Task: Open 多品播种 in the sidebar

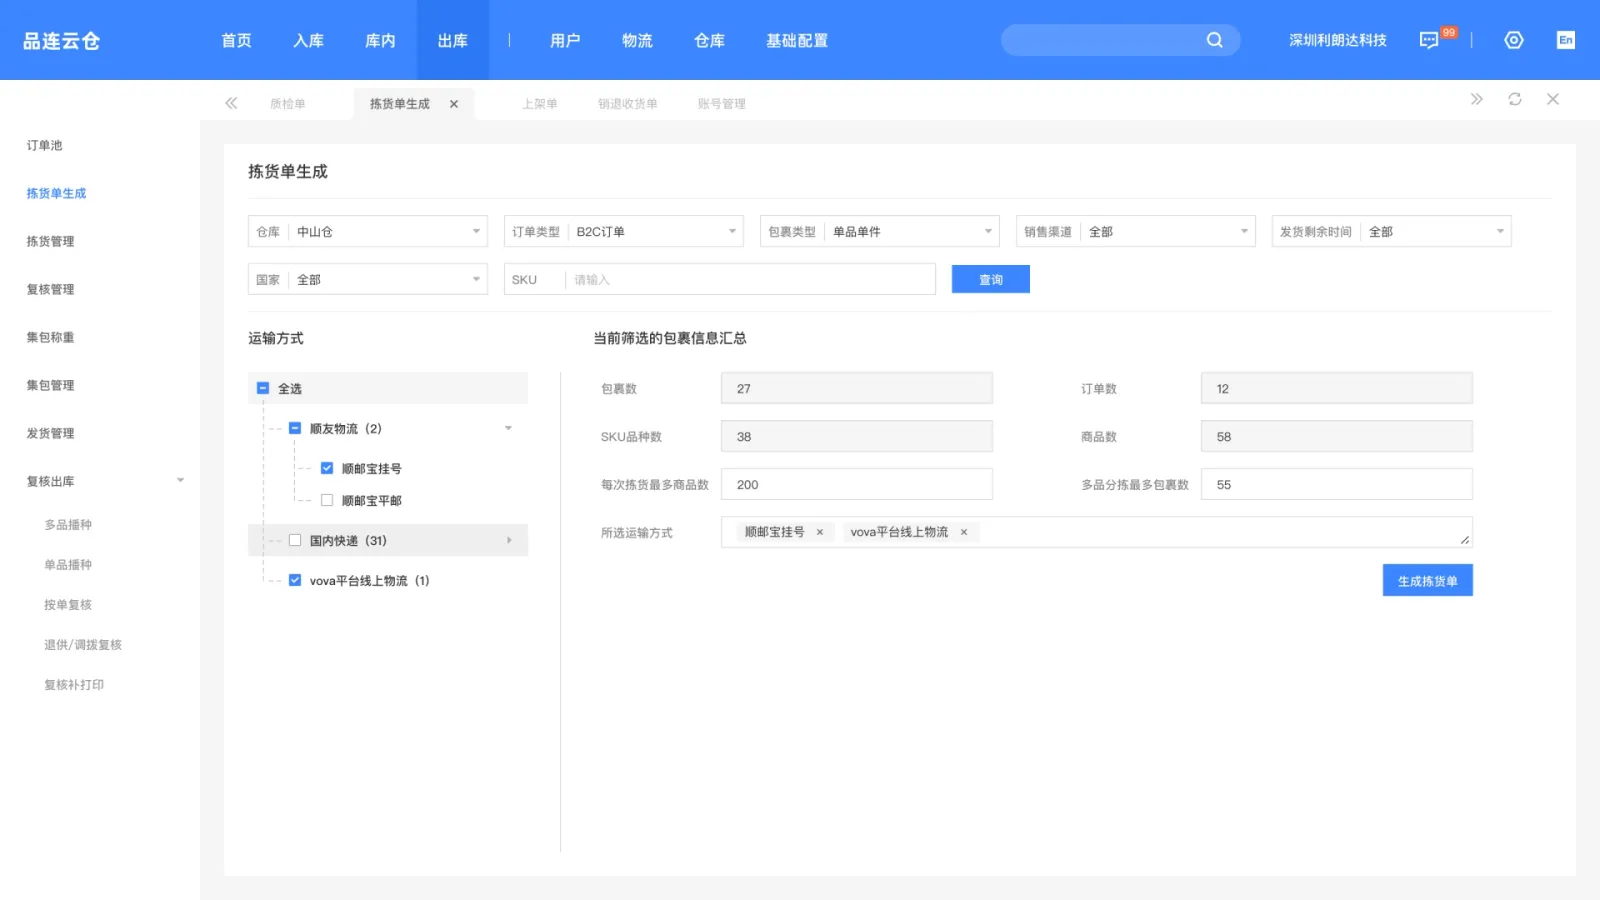Action: point(68,524)
